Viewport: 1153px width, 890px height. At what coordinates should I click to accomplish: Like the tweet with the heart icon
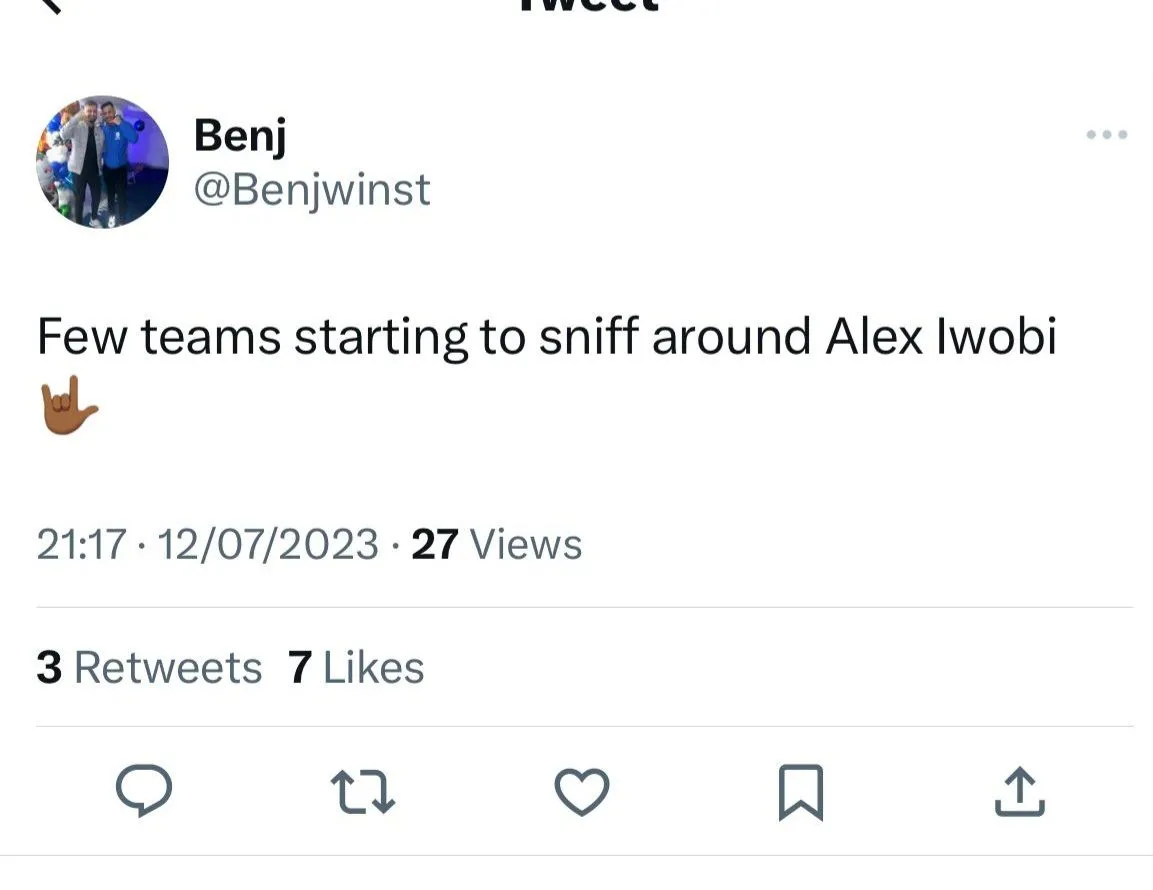[x=582, y=791]
